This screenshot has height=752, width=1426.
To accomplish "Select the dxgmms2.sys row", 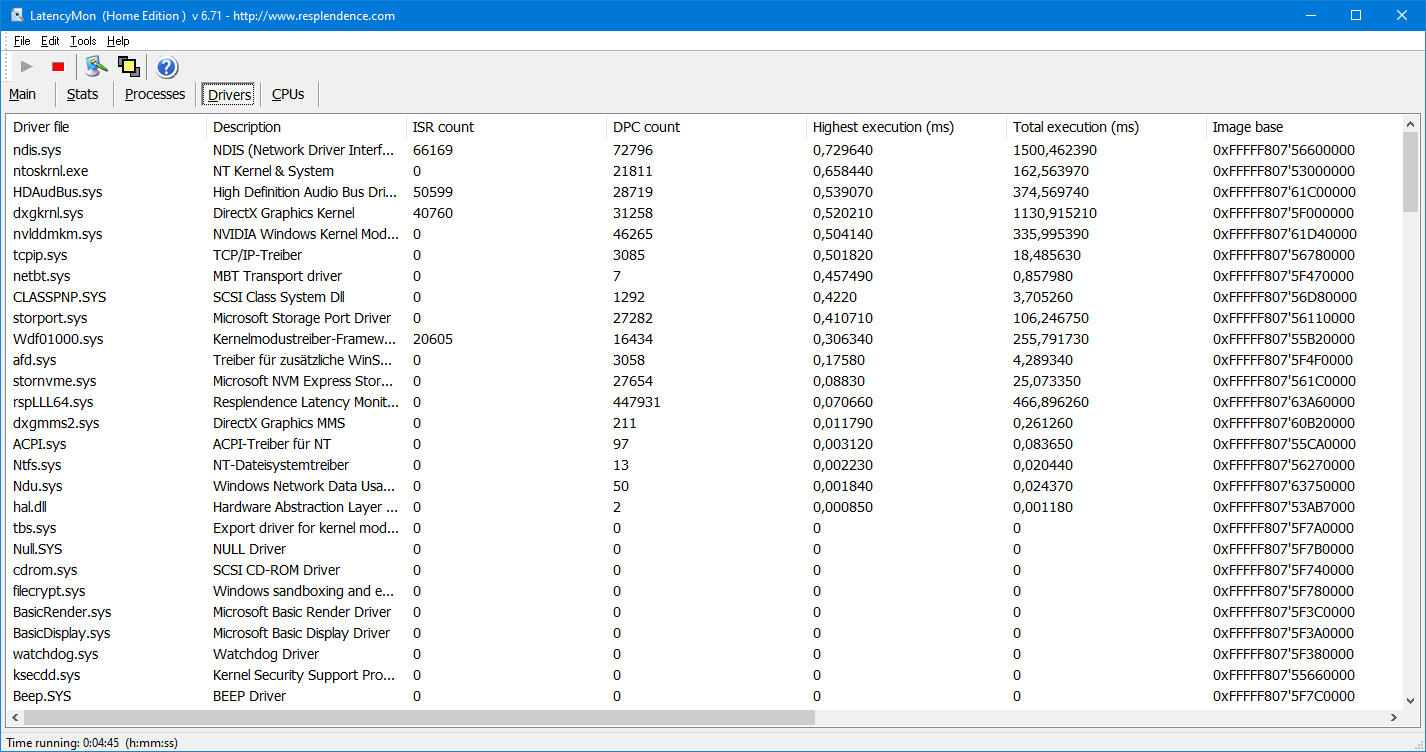I will click(x=704, y=423).
